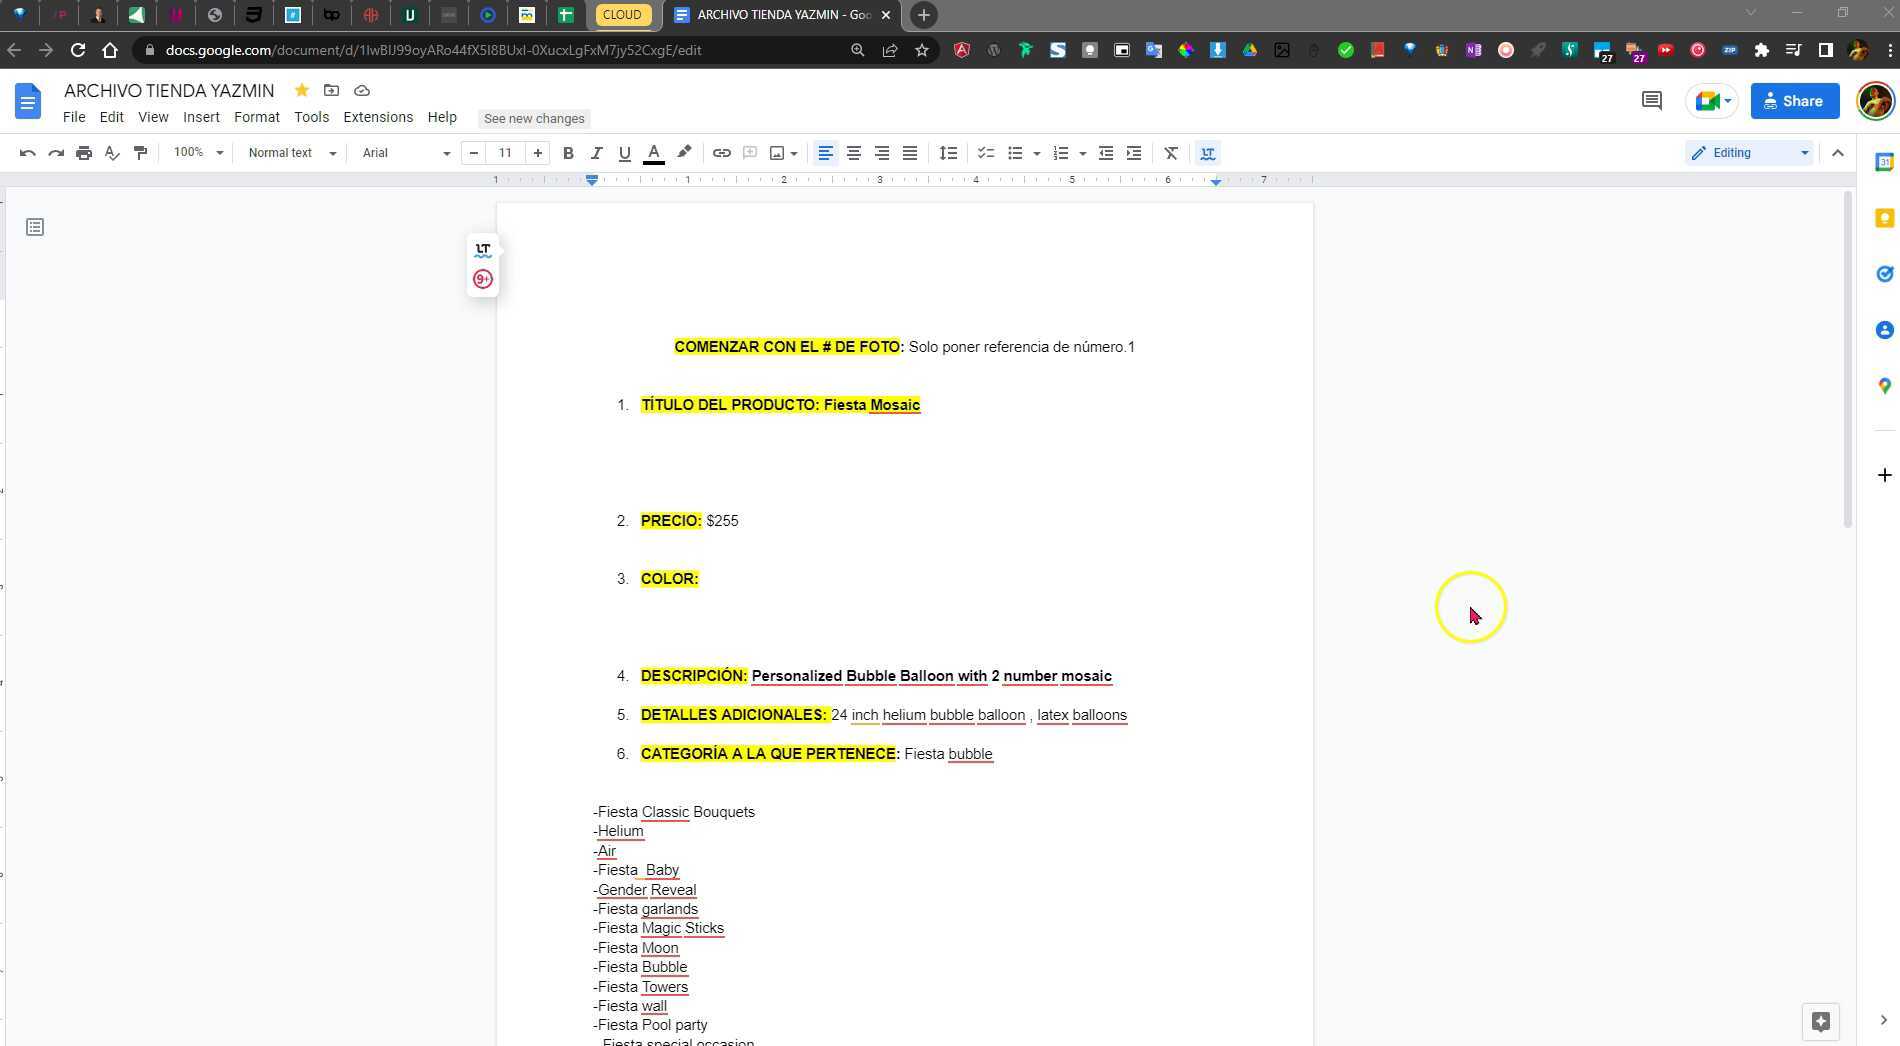Increase the indent
Screen dimensions: 1900x1046
(x=1133, y=153)
